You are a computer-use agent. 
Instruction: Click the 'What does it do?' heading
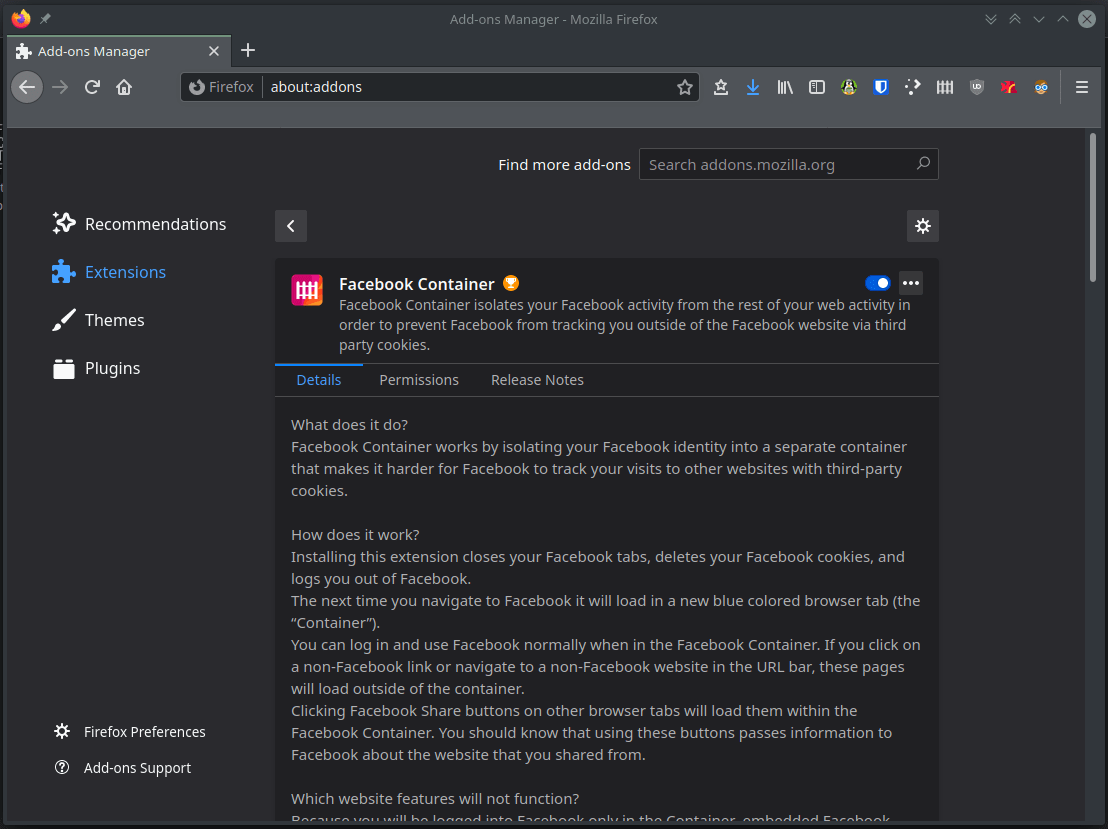click(349, 425)
